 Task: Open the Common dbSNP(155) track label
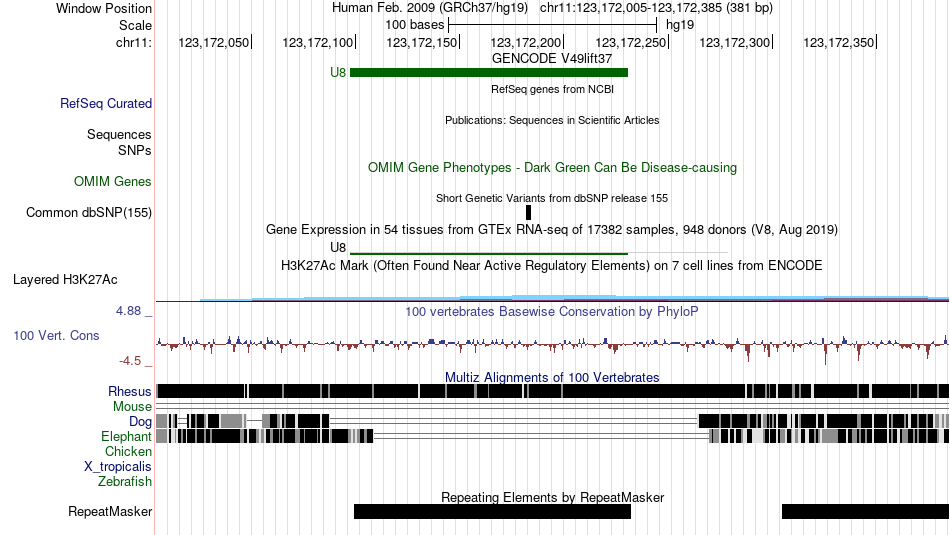89,213
